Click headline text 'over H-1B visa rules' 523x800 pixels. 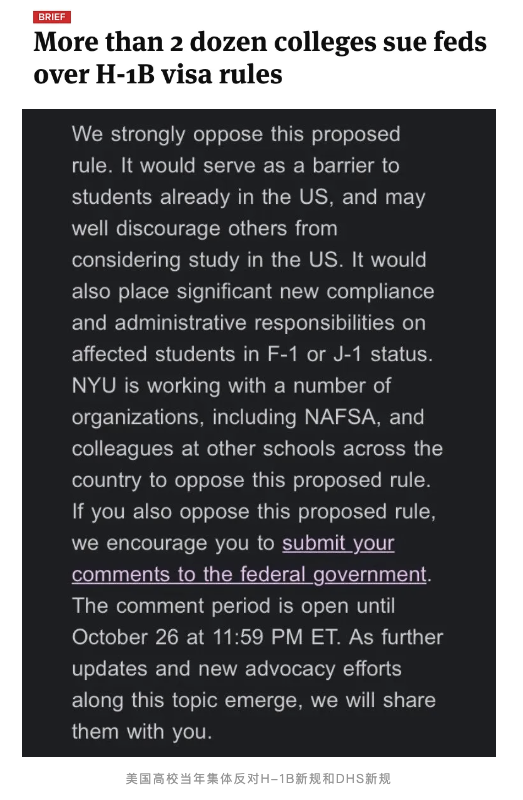coord(158,74)
